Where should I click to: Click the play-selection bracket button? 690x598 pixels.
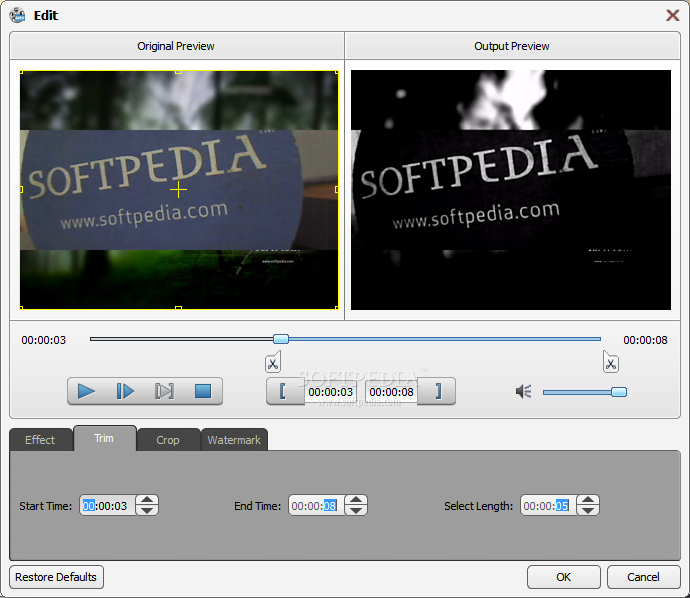pos(164,391)
